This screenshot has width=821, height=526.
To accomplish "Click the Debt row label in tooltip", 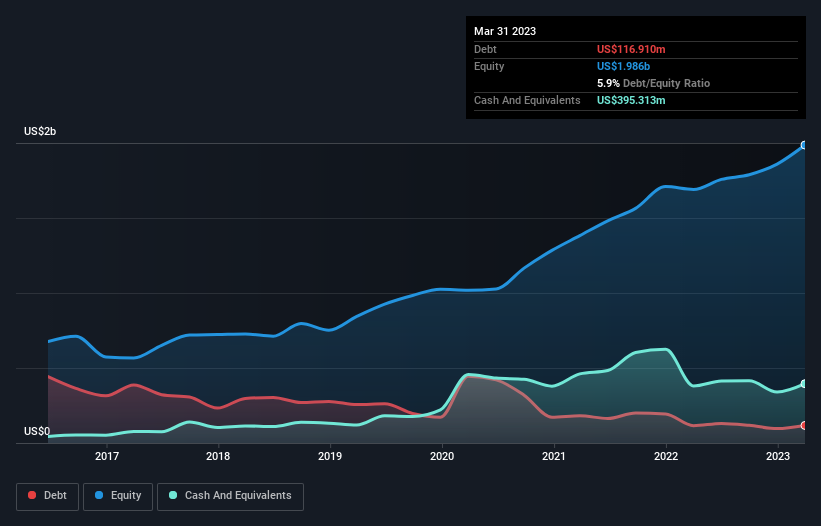I will coord(485,49).
